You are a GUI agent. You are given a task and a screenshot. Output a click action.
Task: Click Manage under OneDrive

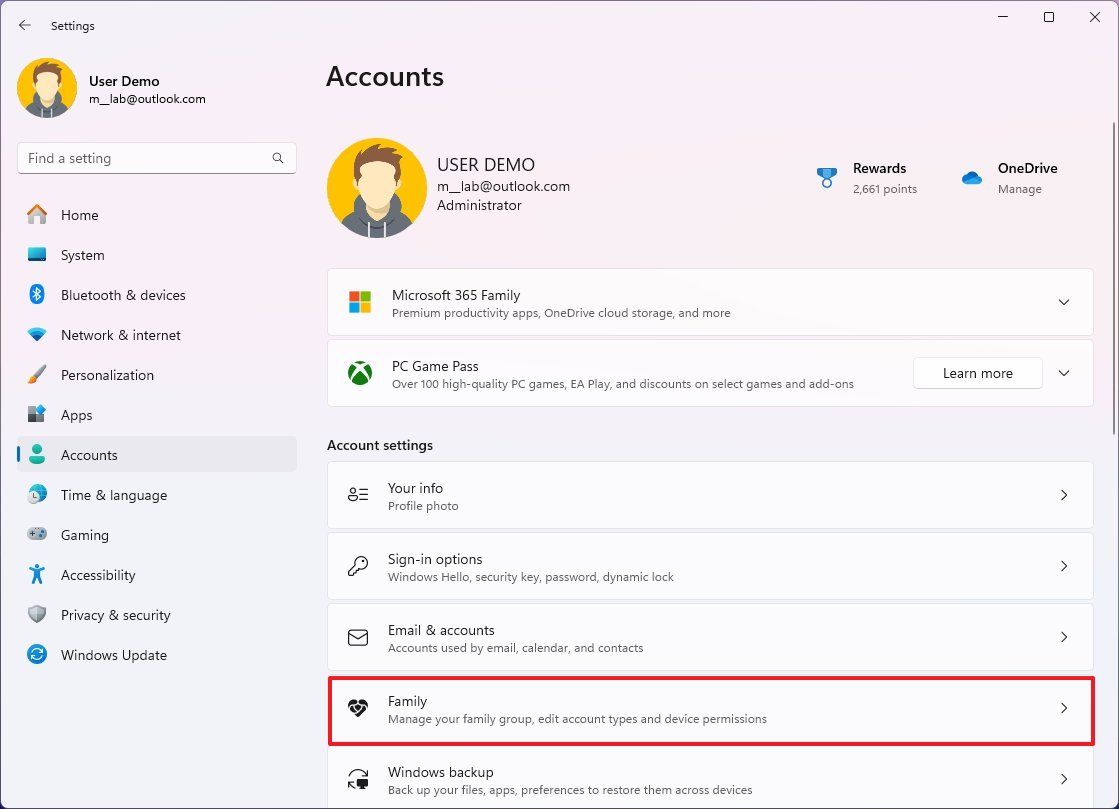click(x=1019, y=189)
